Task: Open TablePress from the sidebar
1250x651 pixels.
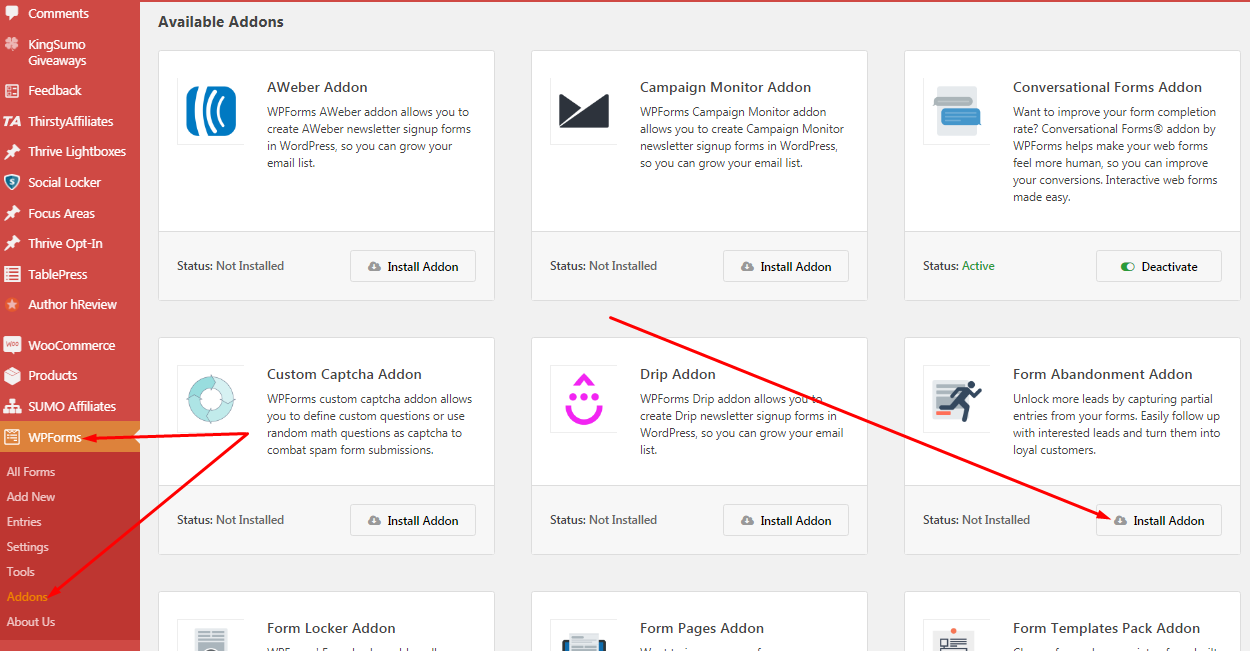Action: click(57, 274)
